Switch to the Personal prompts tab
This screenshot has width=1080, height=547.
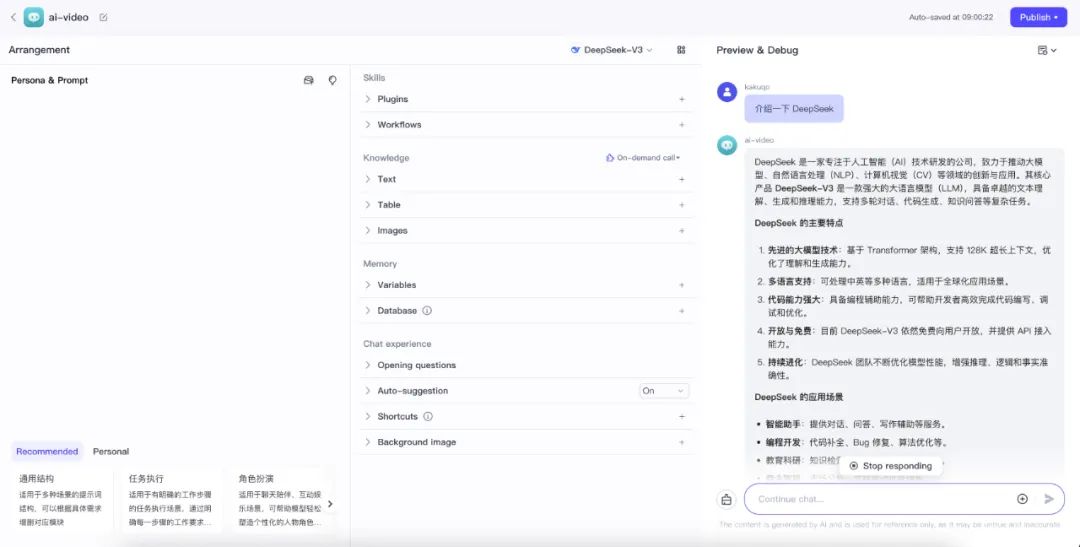(111, 452)
